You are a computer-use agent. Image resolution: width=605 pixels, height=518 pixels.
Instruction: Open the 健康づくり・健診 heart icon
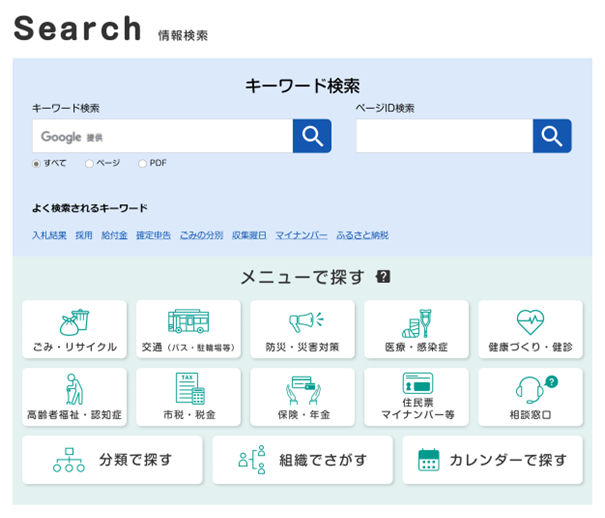click(x=530, y=322)
